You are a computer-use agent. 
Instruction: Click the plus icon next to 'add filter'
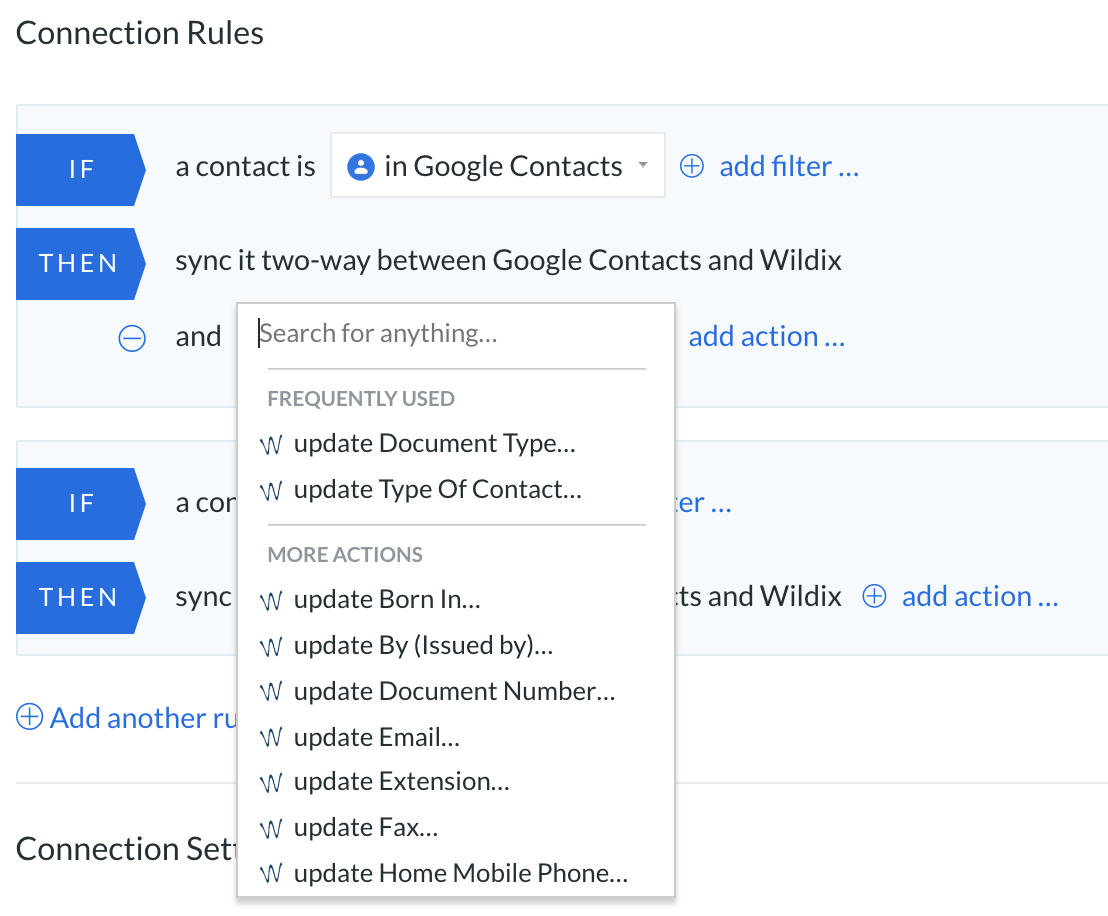[692, 166]
